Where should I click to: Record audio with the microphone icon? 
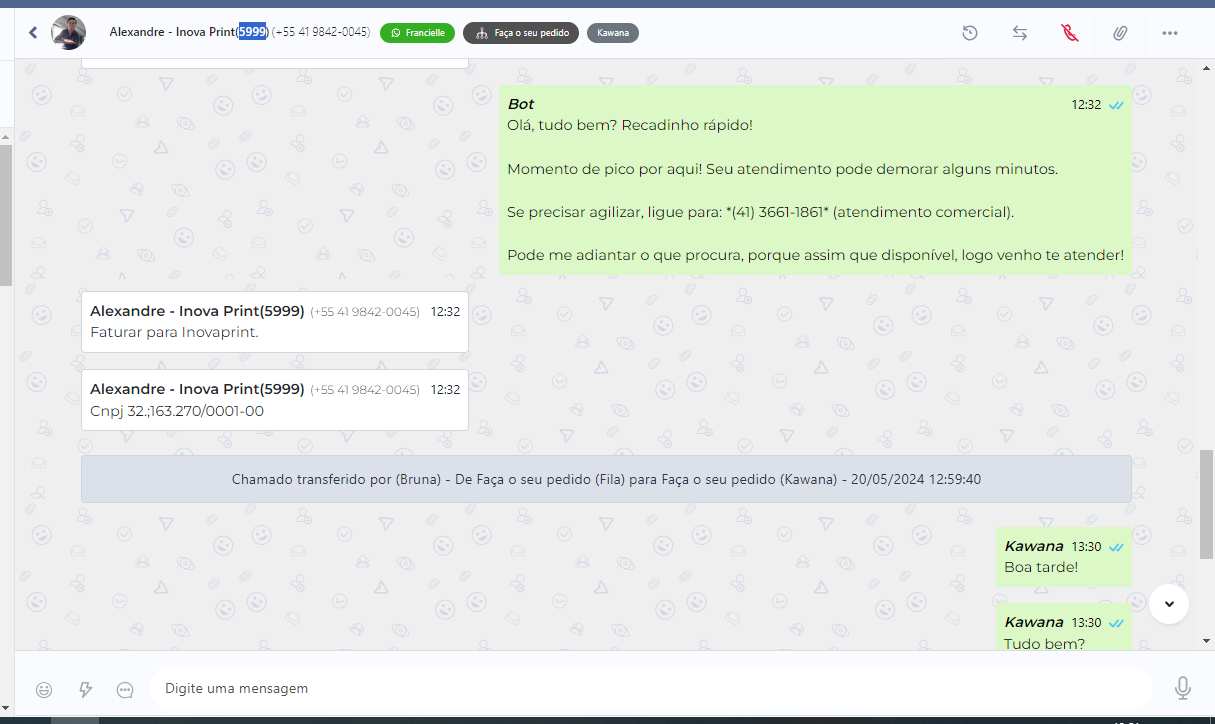pyautogui.click(x=1183, y=688)
